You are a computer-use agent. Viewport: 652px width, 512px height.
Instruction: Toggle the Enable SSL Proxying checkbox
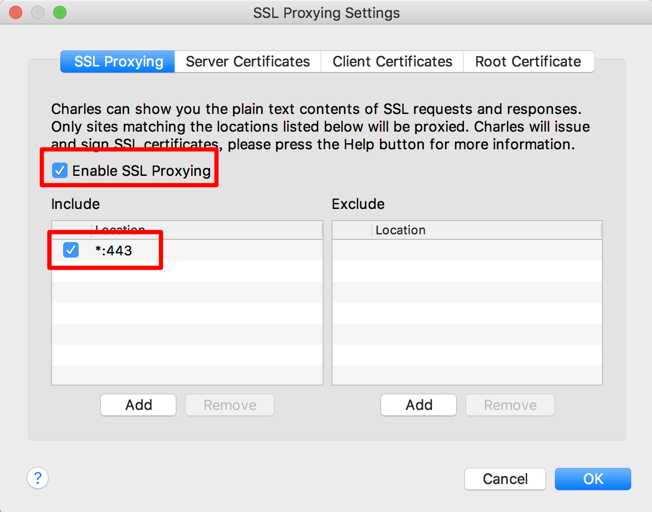(x=59, y=170)
